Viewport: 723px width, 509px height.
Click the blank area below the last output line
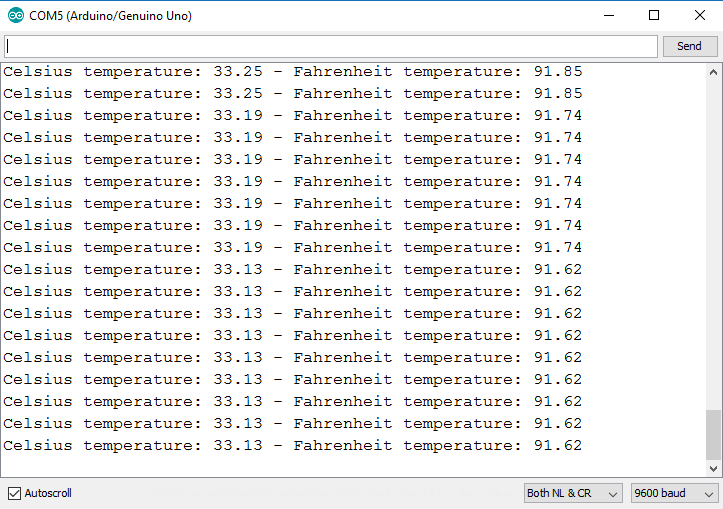350,466
